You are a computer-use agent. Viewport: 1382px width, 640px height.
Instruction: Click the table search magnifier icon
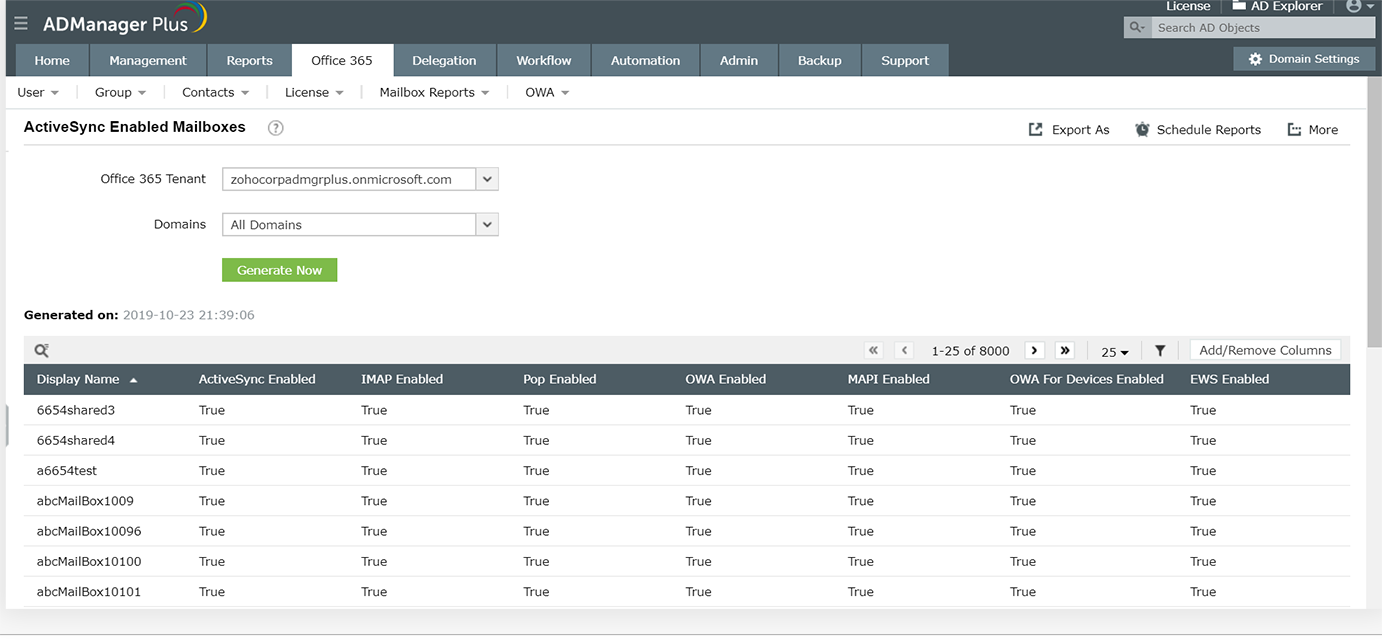(41, 350)
